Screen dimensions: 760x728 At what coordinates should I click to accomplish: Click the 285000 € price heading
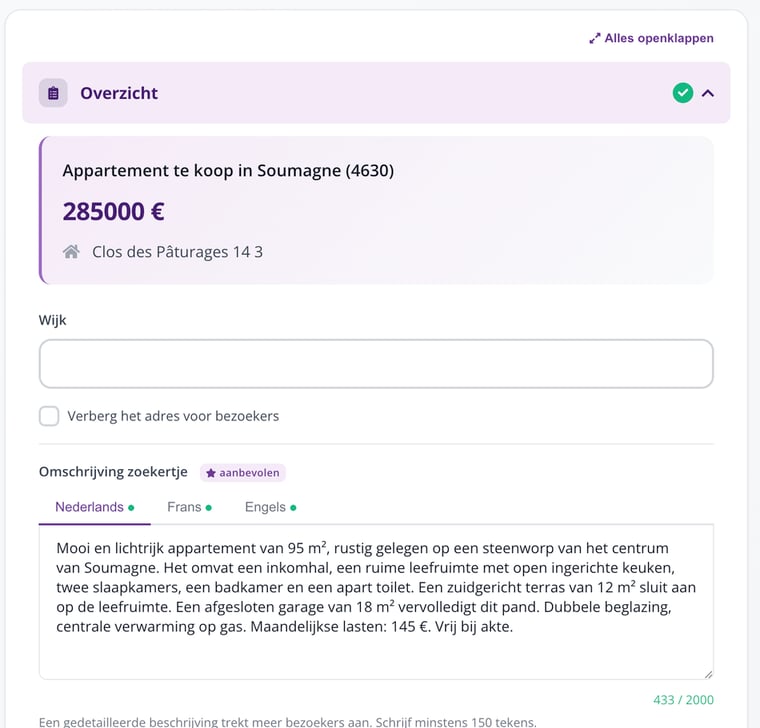pyautogui.click(x=113, y=212)
